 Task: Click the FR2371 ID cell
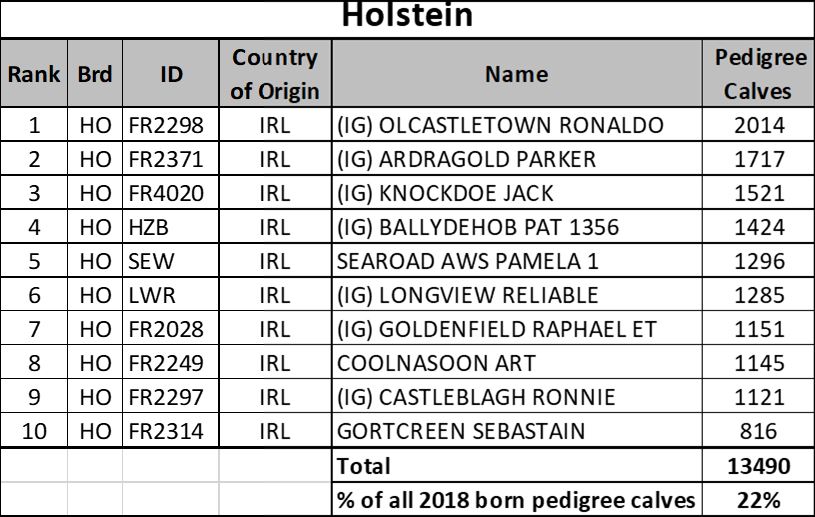(x=171, y=158)
